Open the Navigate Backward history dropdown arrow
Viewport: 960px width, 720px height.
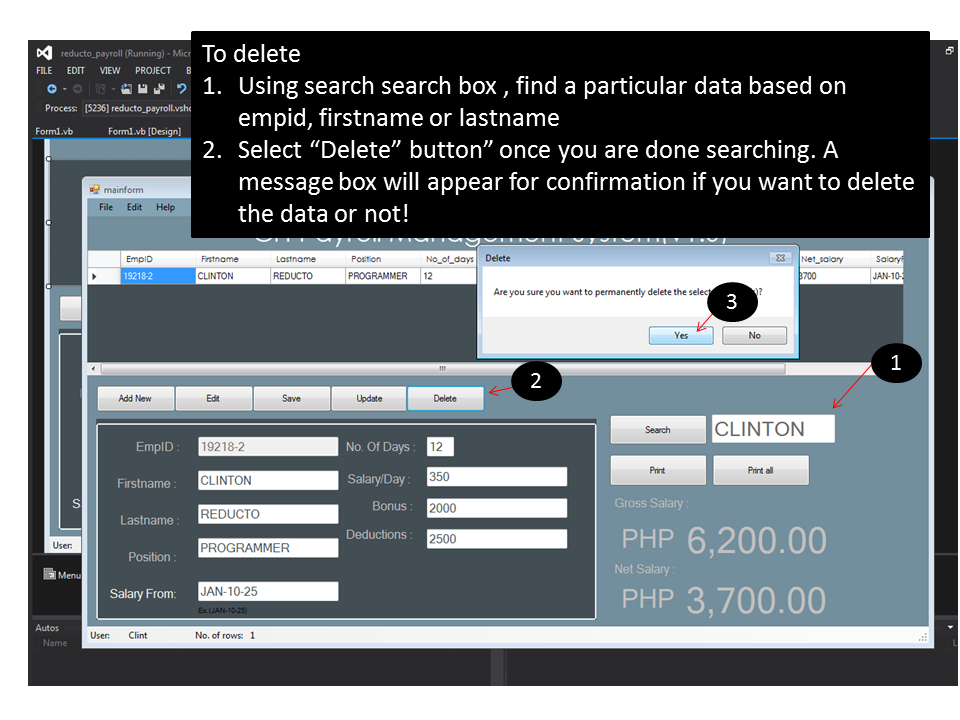65,88
